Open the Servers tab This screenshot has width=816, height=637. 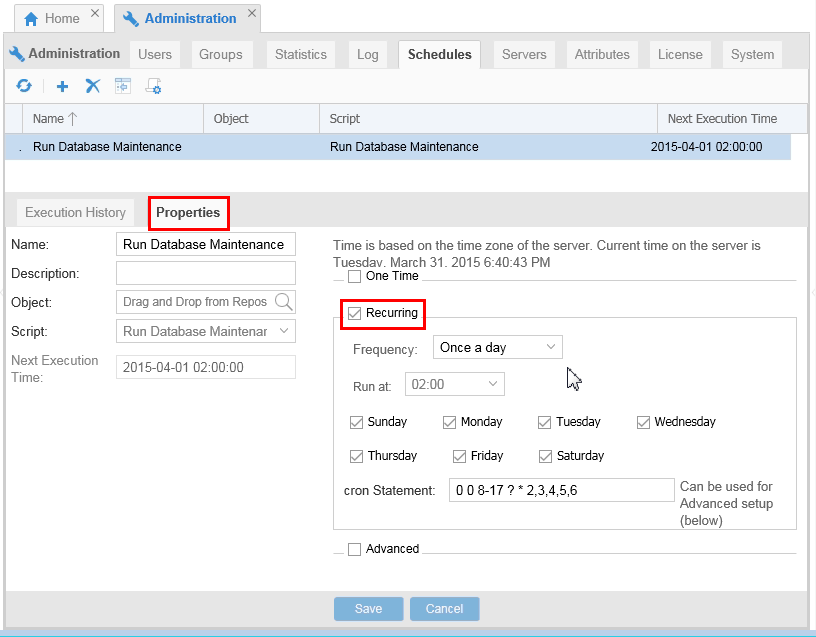pos(524,55)
